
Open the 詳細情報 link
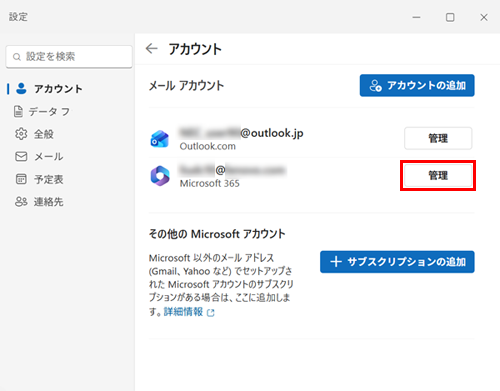[x=183, y=312]
